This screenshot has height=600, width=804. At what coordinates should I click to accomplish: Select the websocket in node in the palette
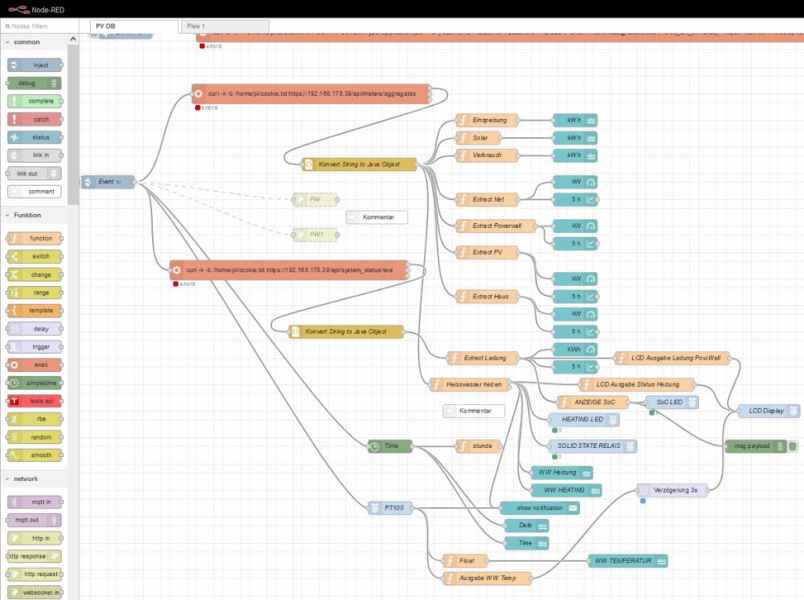coord(34,592)
